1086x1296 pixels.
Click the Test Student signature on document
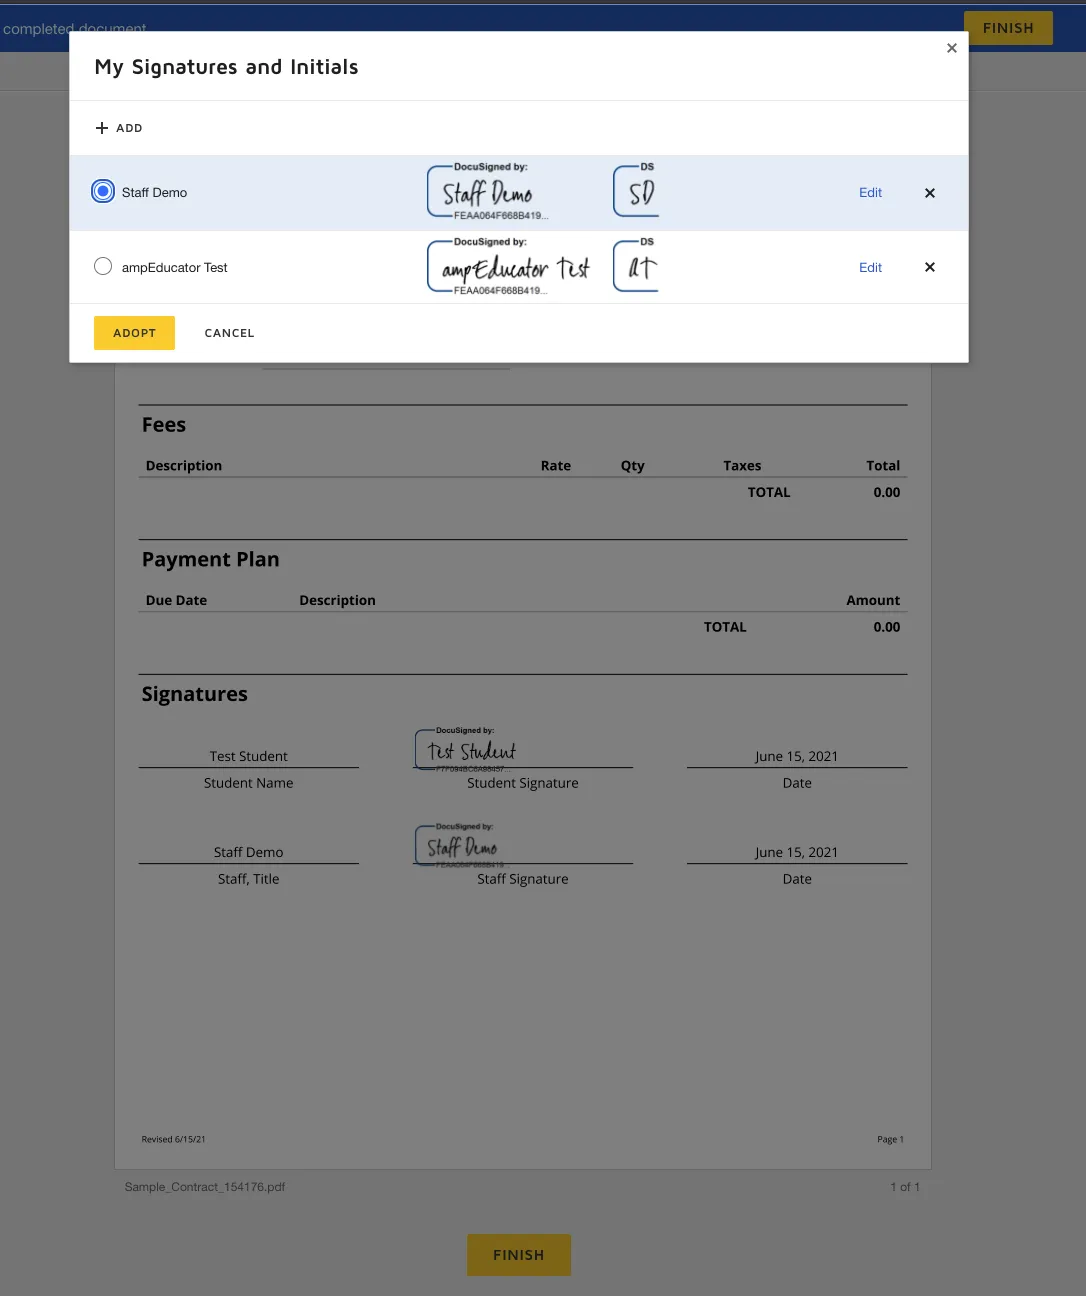(x=467, y=750)
